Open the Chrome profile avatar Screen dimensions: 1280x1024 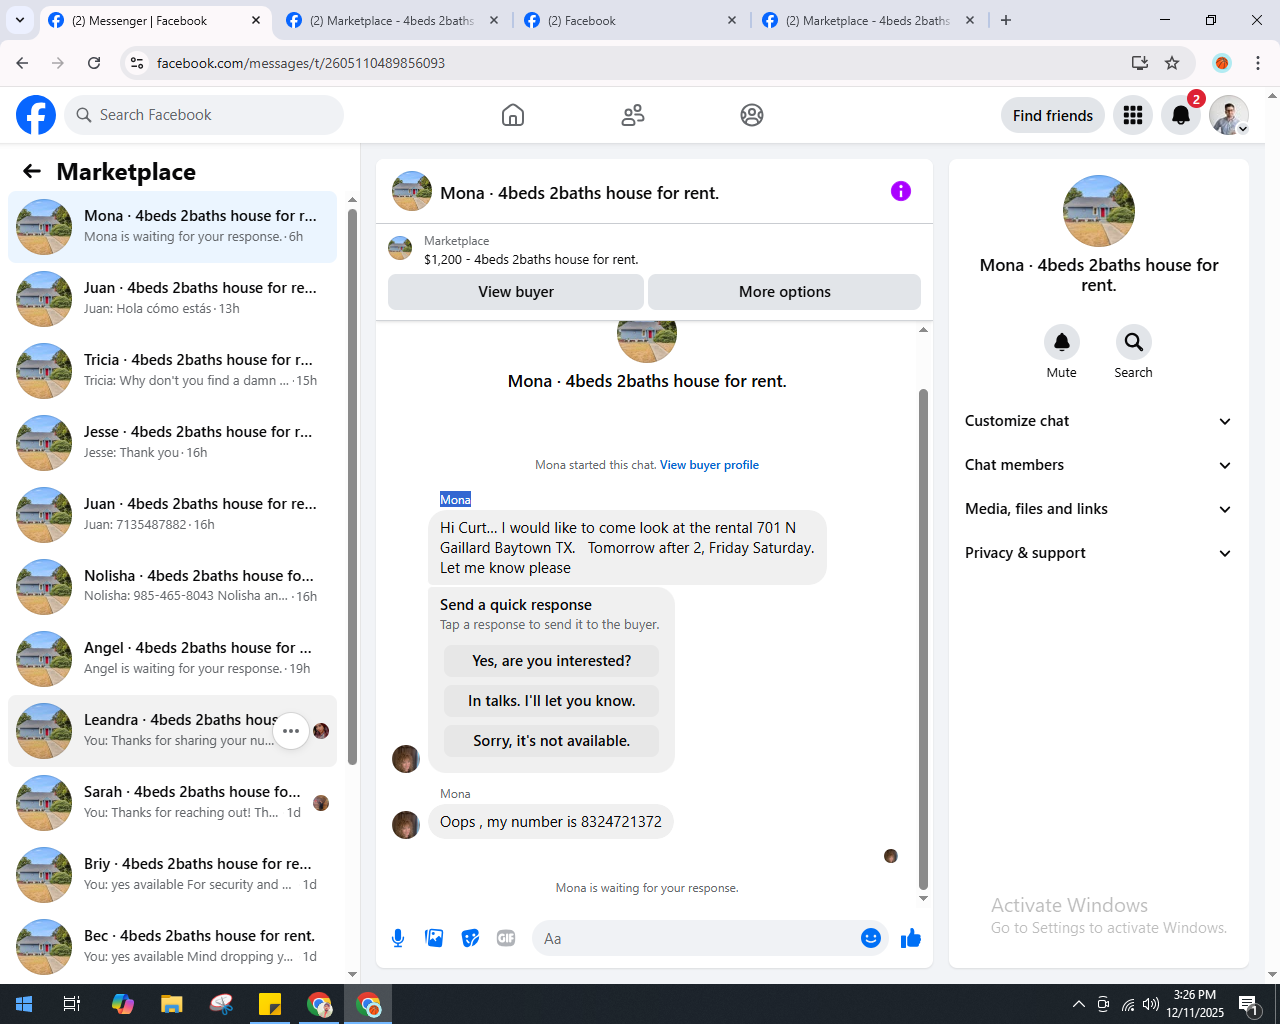coord(1222,63)
